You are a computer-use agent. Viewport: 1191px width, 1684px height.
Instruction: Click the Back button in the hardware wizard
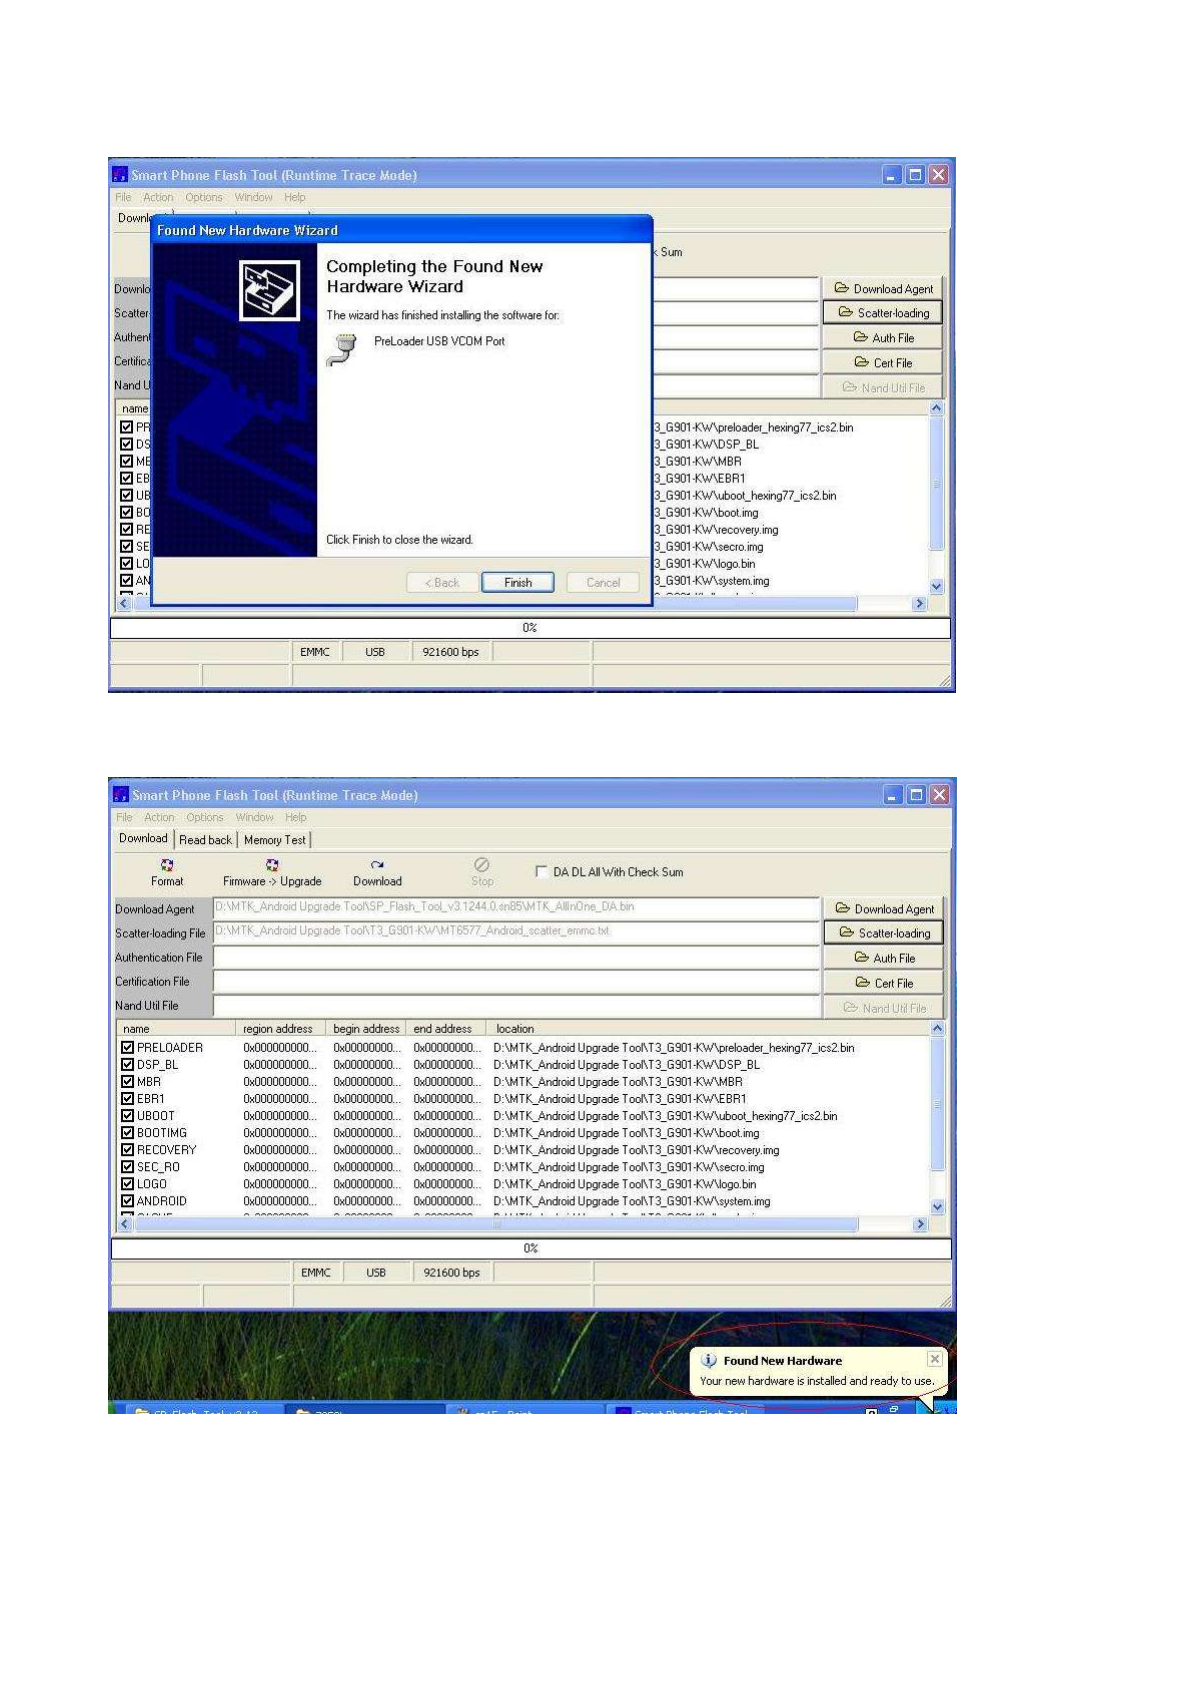point(441,582)
